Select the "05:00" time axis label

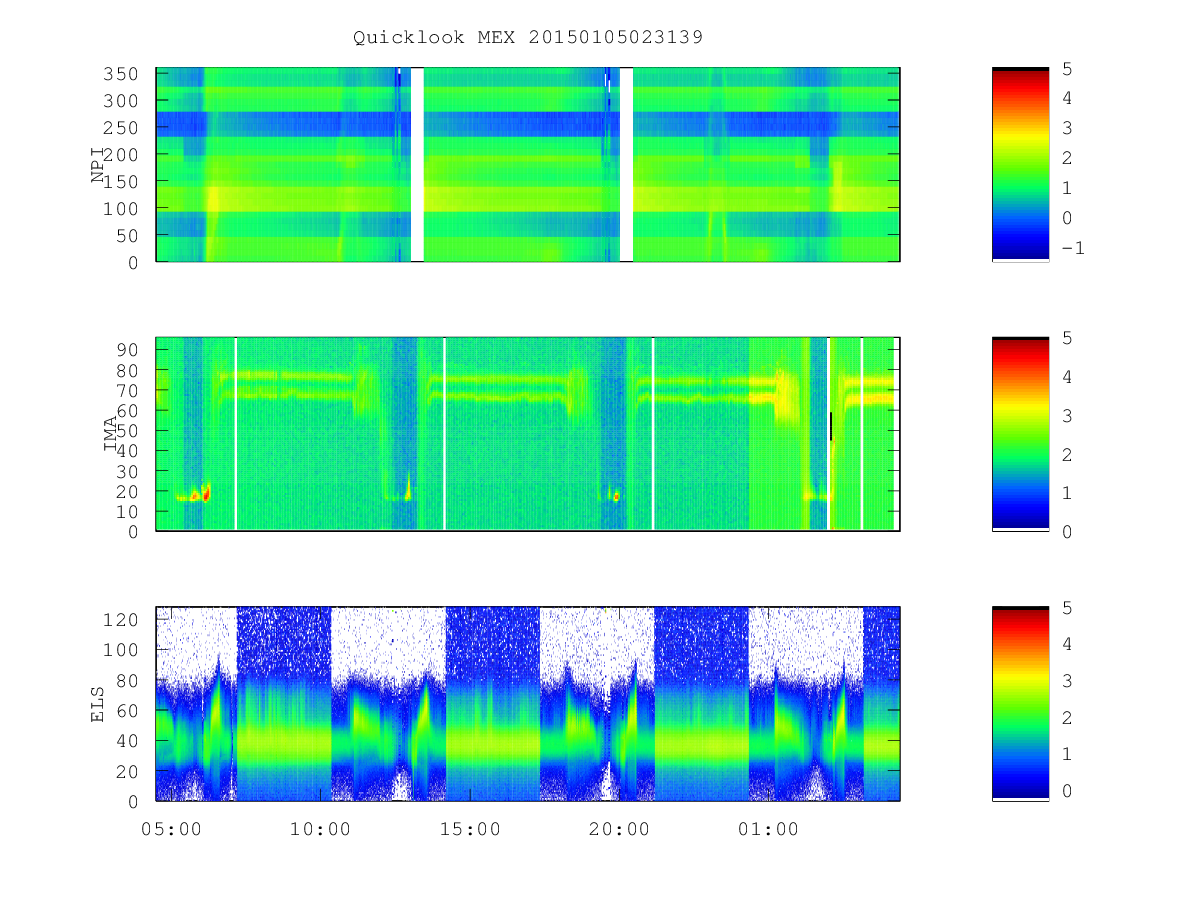click(x=171, y=830)
